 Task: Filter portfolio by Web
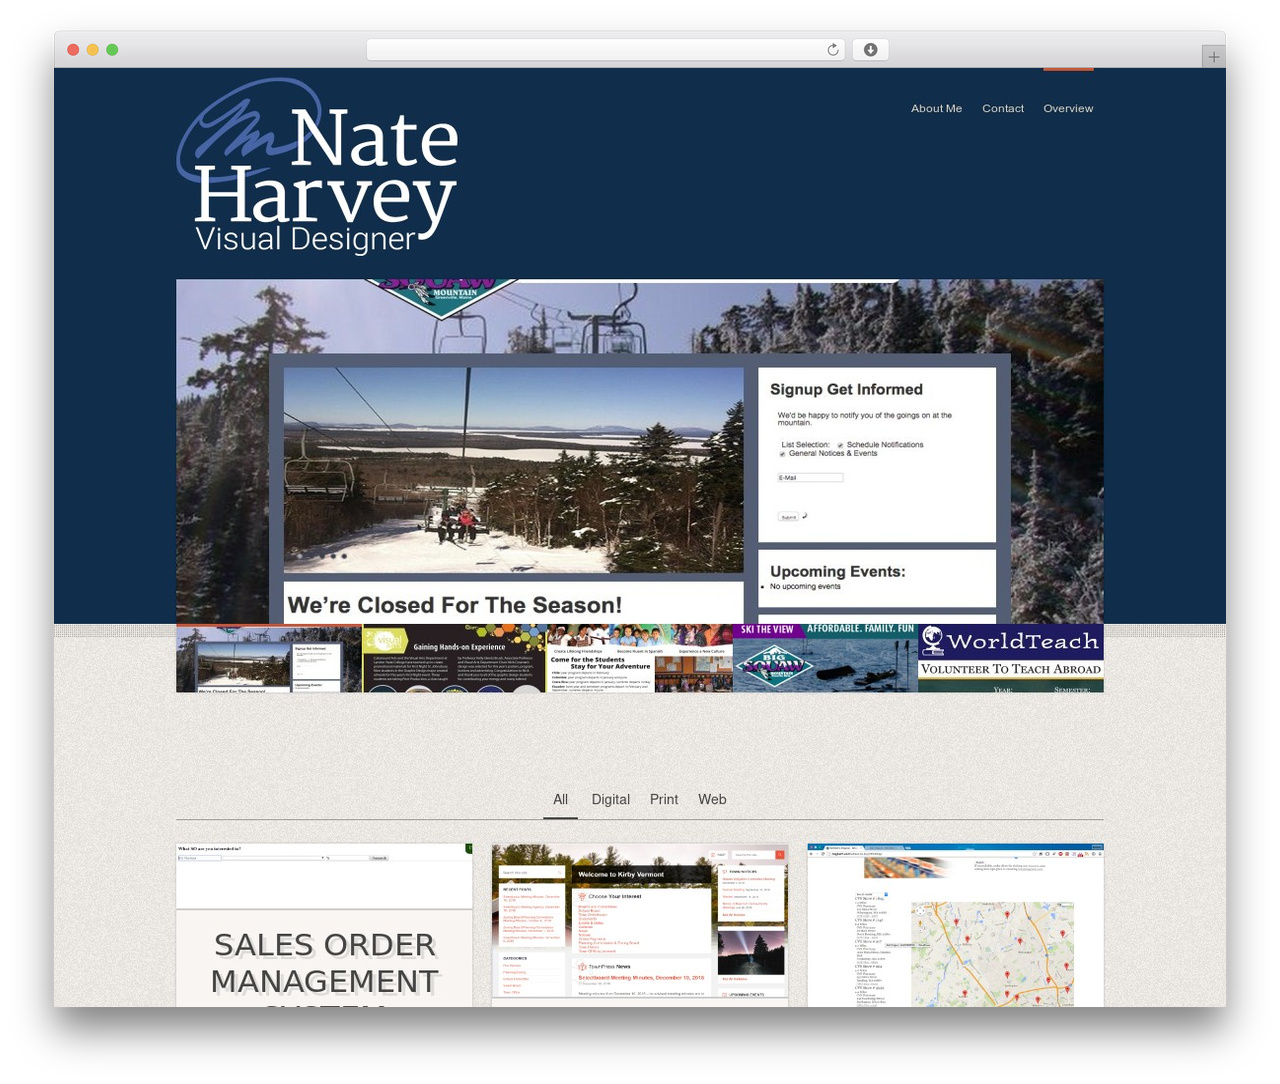pyautogui.click(x=712, y=799)
